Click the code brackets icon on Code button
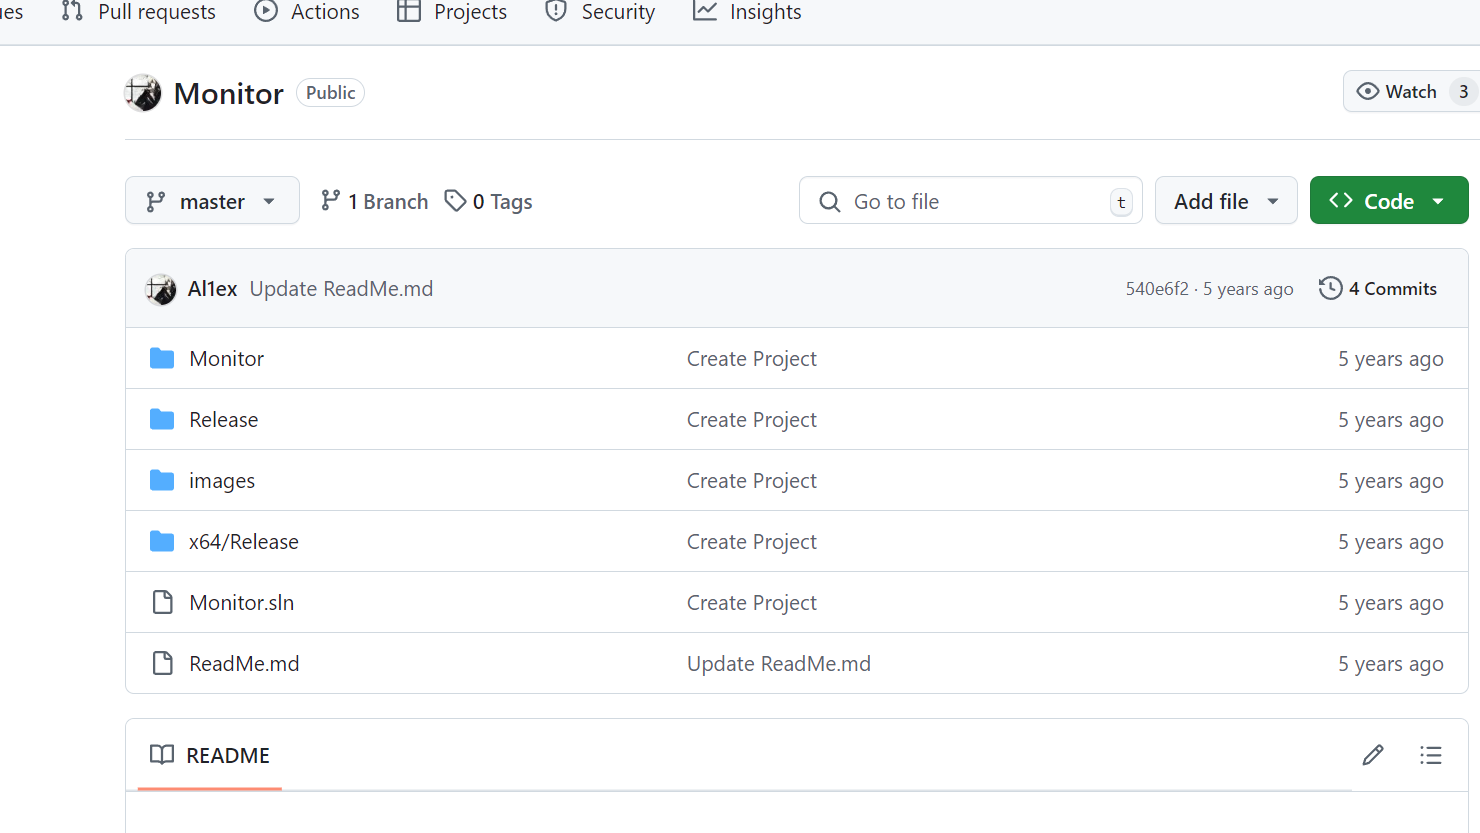The width and height of the screenshot is (1480, 833). [x=1341, y=201]
